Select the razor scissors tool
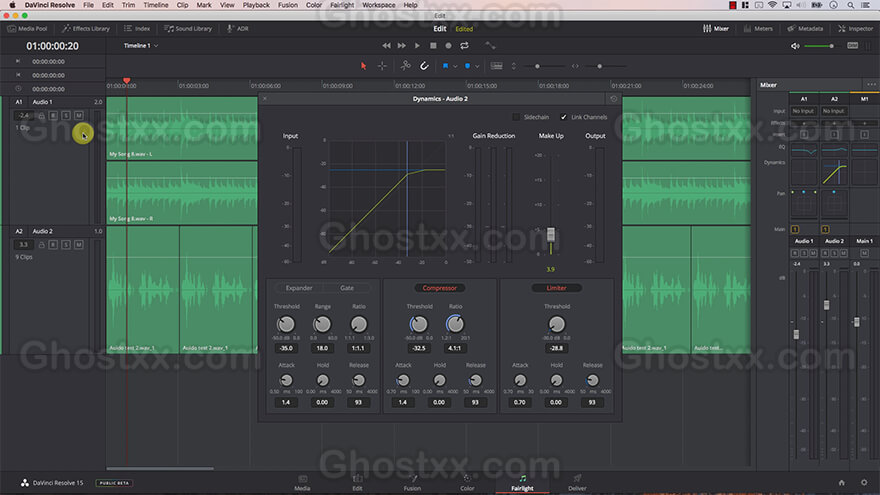 (x=405, y=66)
